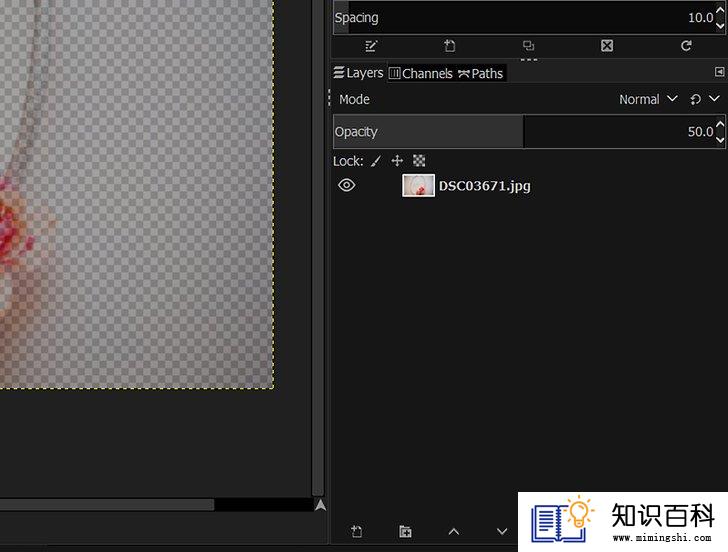Click the vertical canvas scrollbar
Viewport: 728px width, 552px height.
click(x=318, y=248)
